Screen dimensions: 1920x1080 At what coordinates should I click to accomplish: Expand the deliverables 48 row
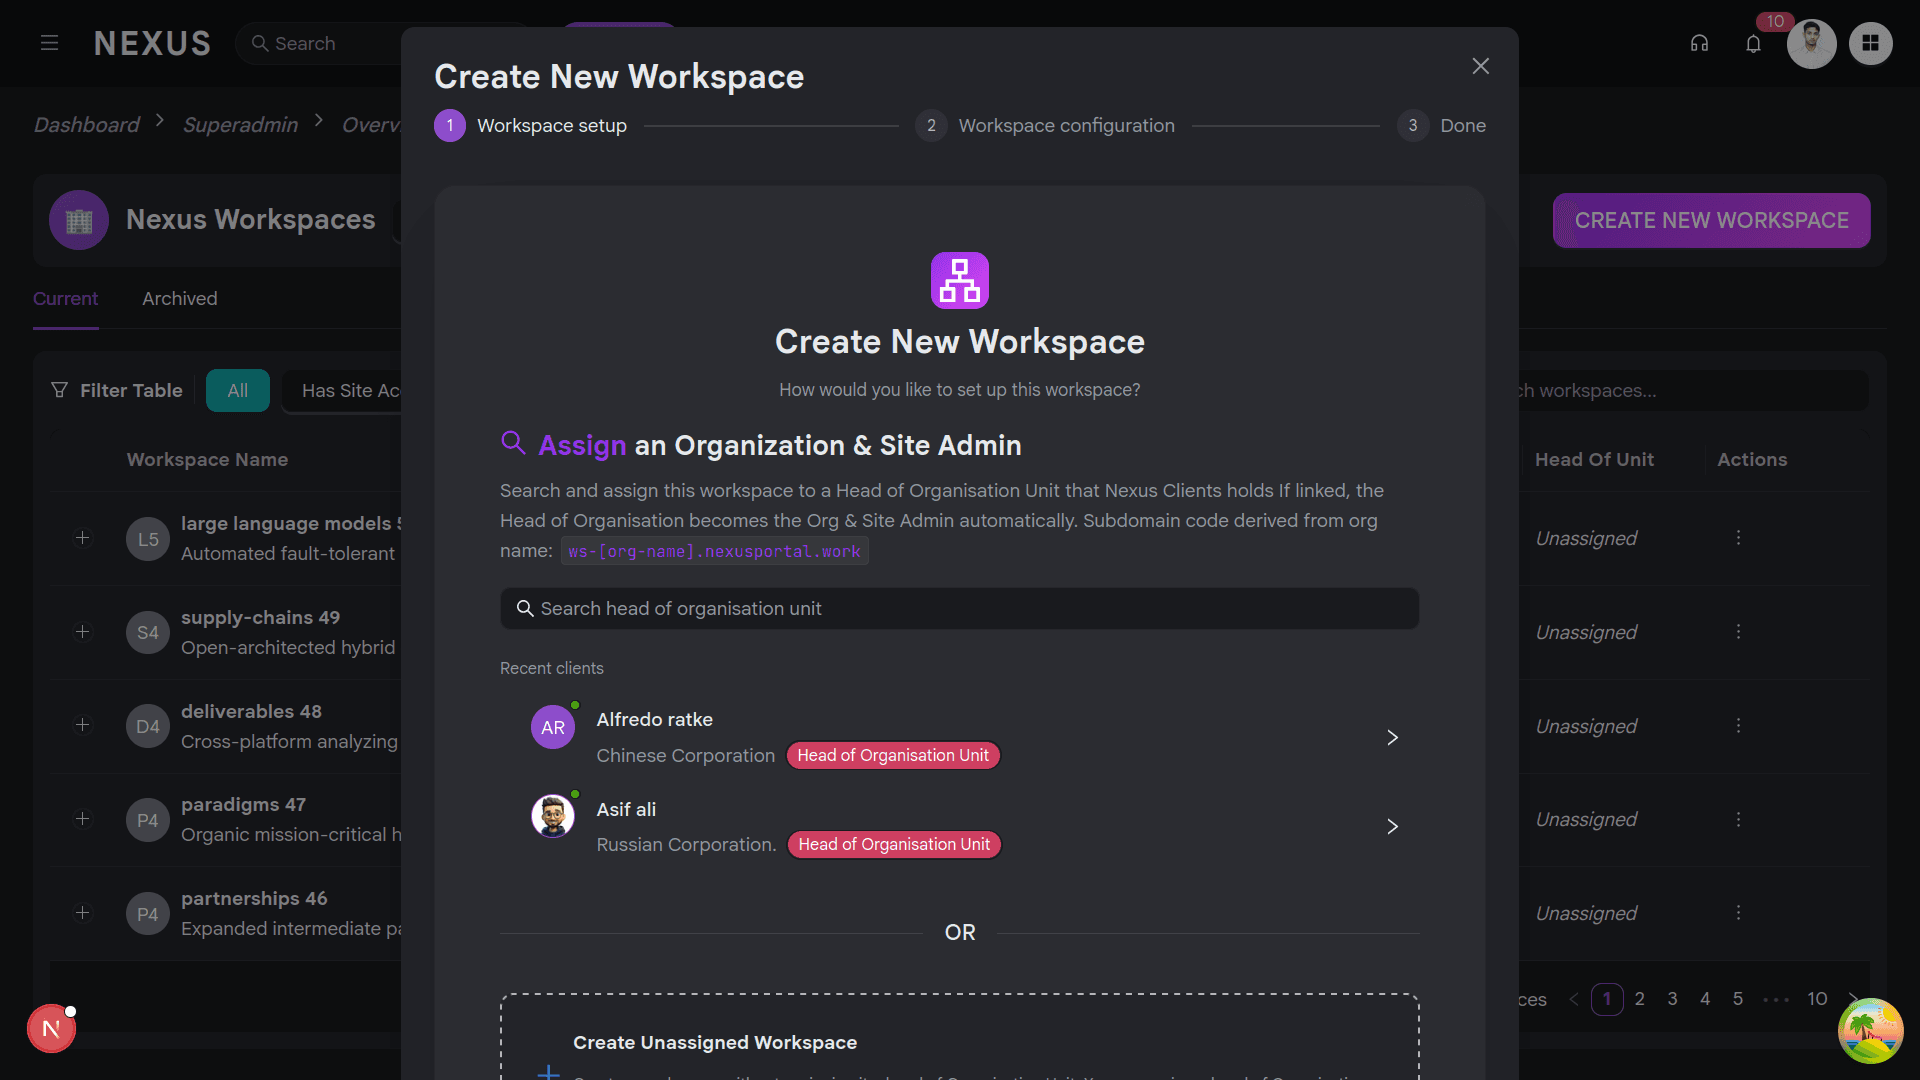[x=83, y=725]
